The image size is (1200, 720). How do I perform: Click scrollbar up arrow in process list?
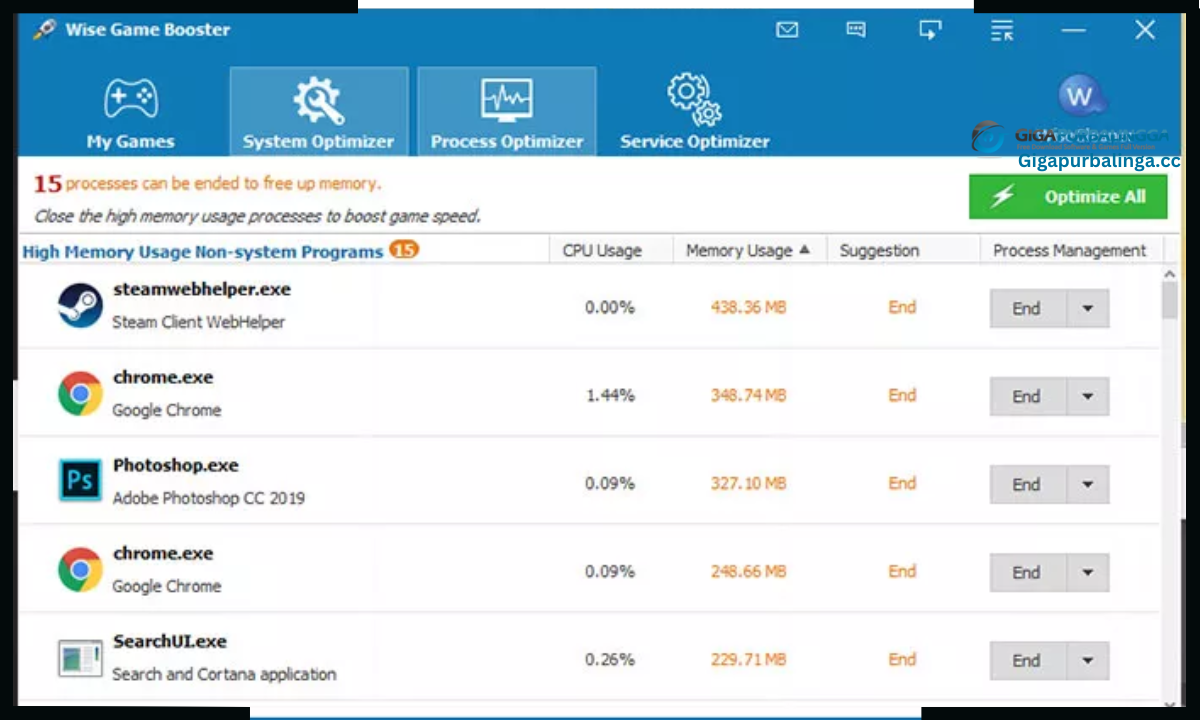[x=1170, y=273]
